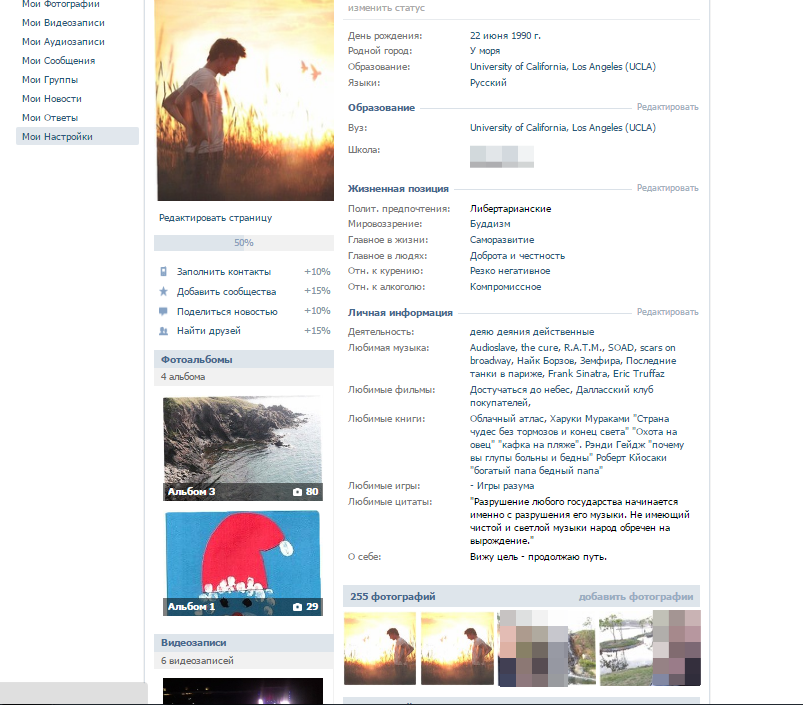The height and width of the screenshot is (705, 803).
Task: Open Мои Группы from the left menu
Action: 50,80
